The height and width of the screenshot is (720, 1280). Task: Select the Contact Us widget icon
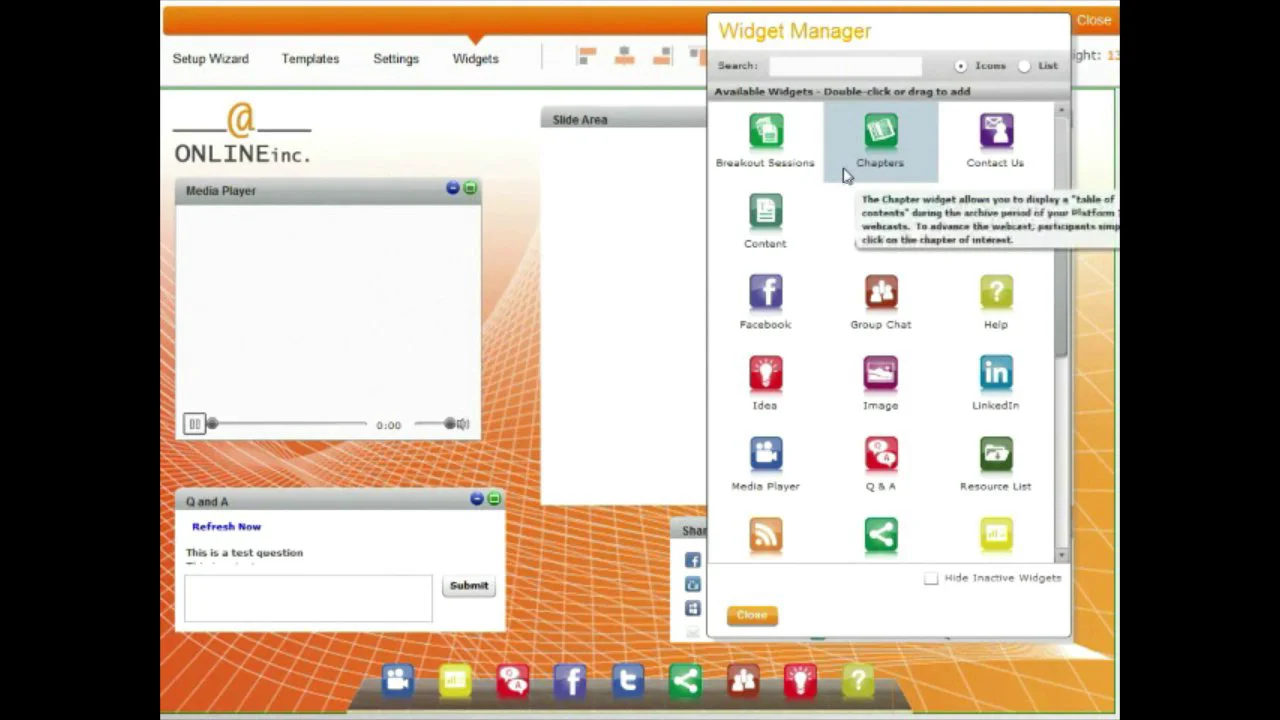tap(996, 132)
